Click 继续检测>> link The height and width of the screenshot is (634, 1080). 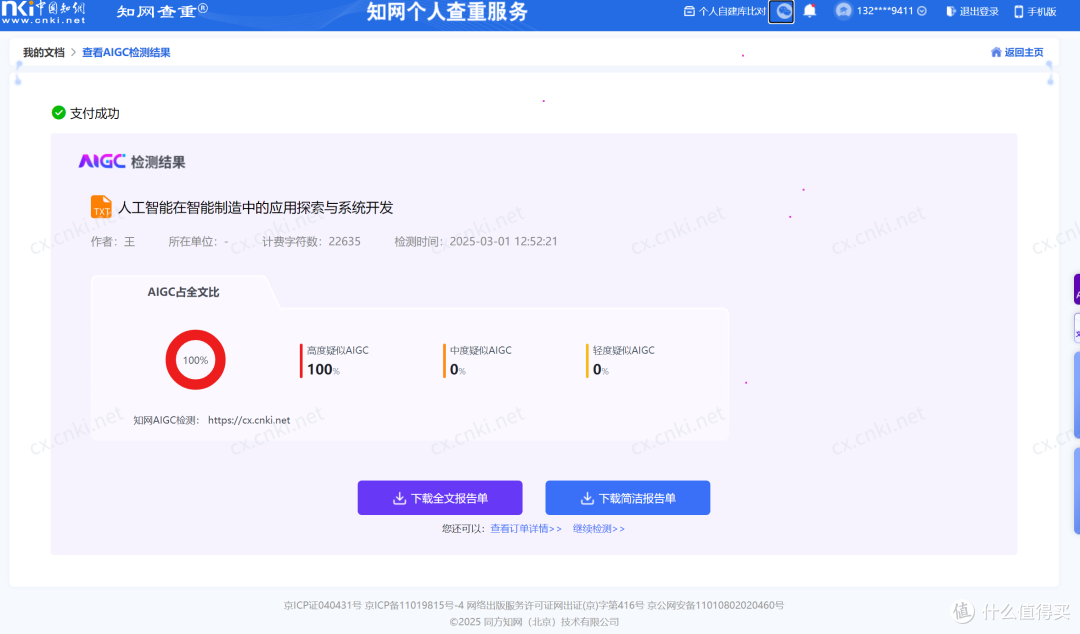[x=599, y=529]
